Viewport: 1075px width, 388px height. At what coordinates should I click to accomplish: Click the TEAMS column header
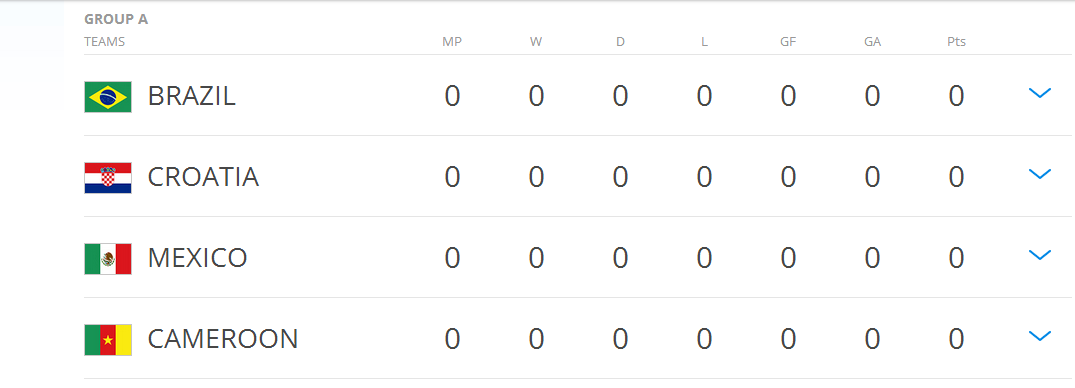point(104,42)
